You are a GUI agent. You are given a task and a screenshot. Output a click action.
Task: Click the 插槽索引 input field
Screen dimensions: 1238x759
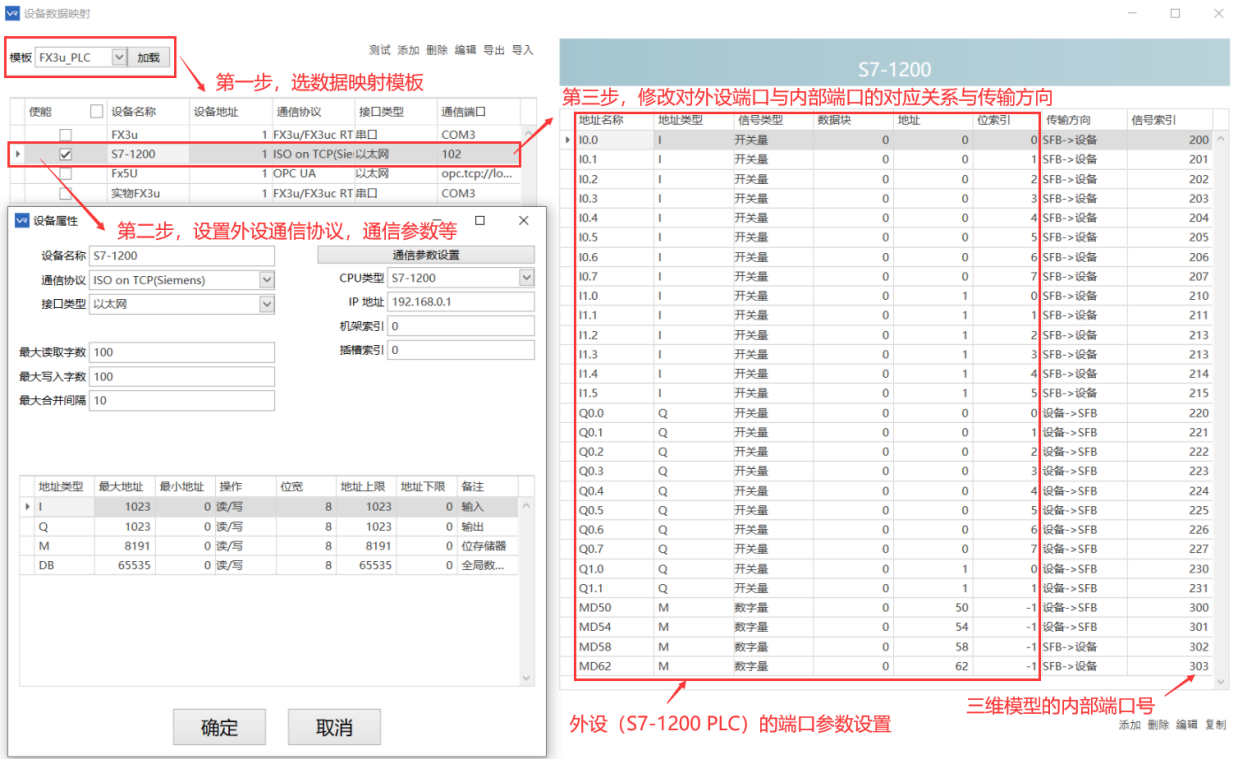pos(461,350)
